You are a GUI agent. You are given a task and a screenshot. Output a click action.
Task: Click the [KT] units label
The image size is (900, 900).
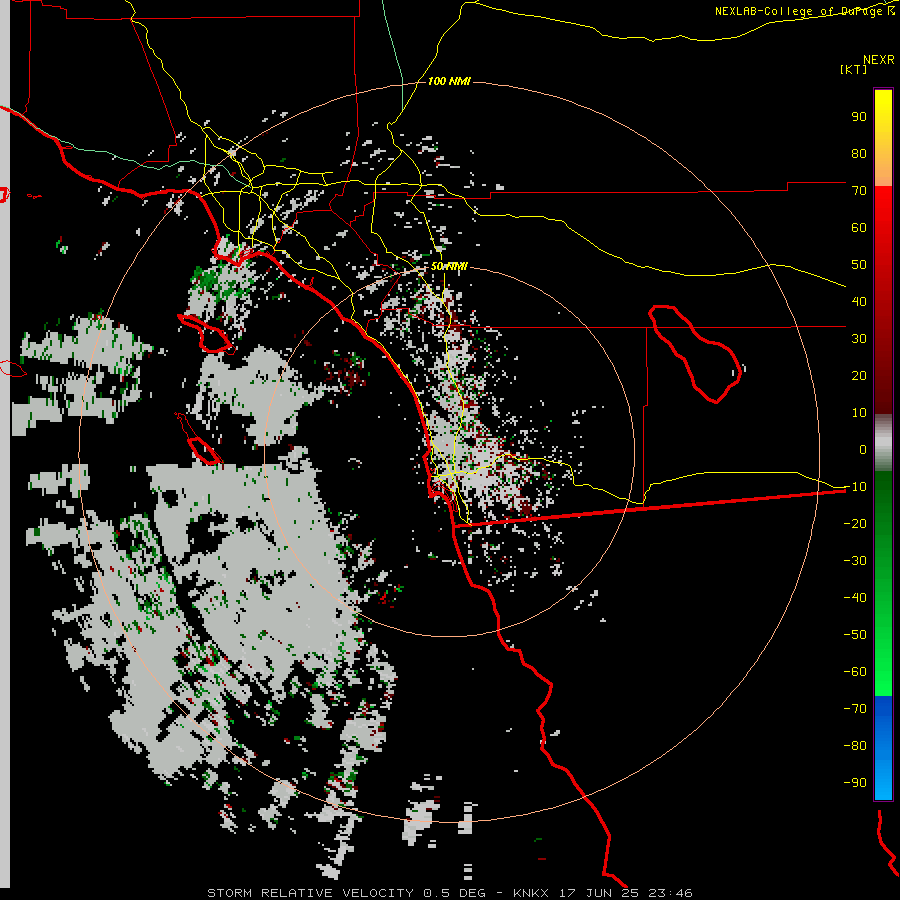tap(854, 69)
